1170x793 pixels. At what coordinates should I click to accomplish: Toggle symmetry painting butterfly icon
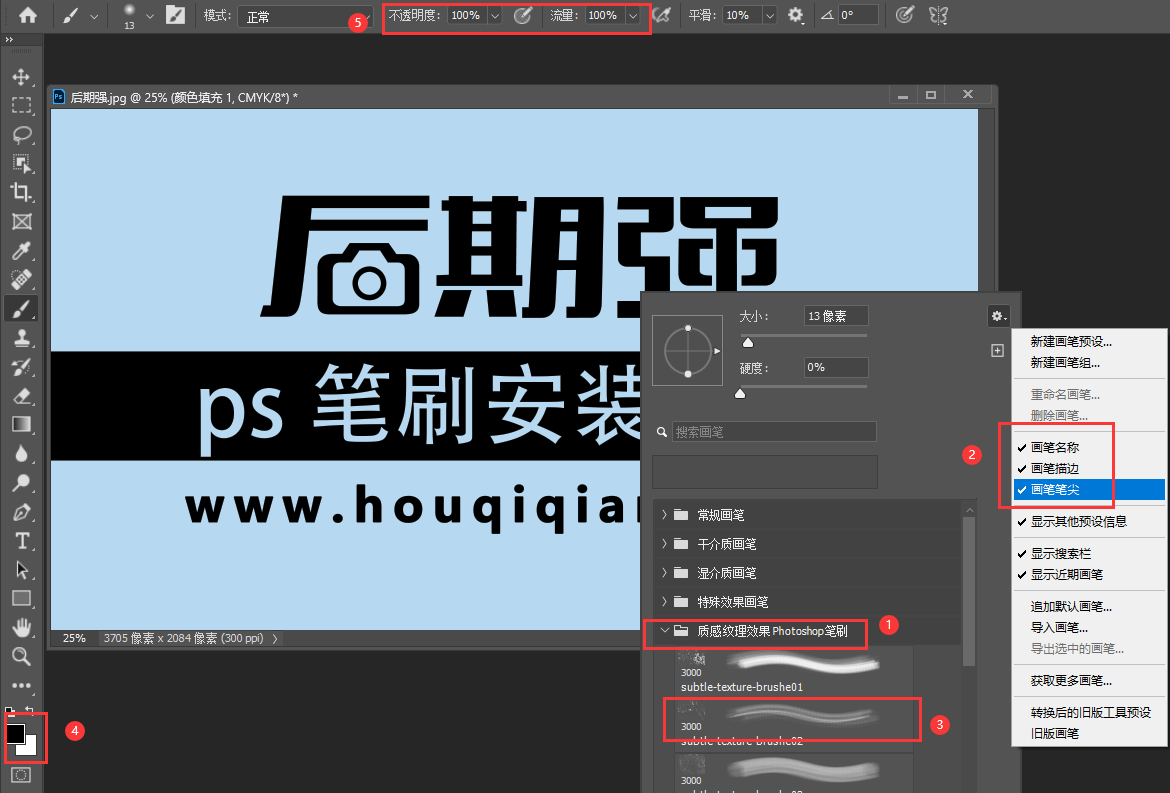pos(939,15)
